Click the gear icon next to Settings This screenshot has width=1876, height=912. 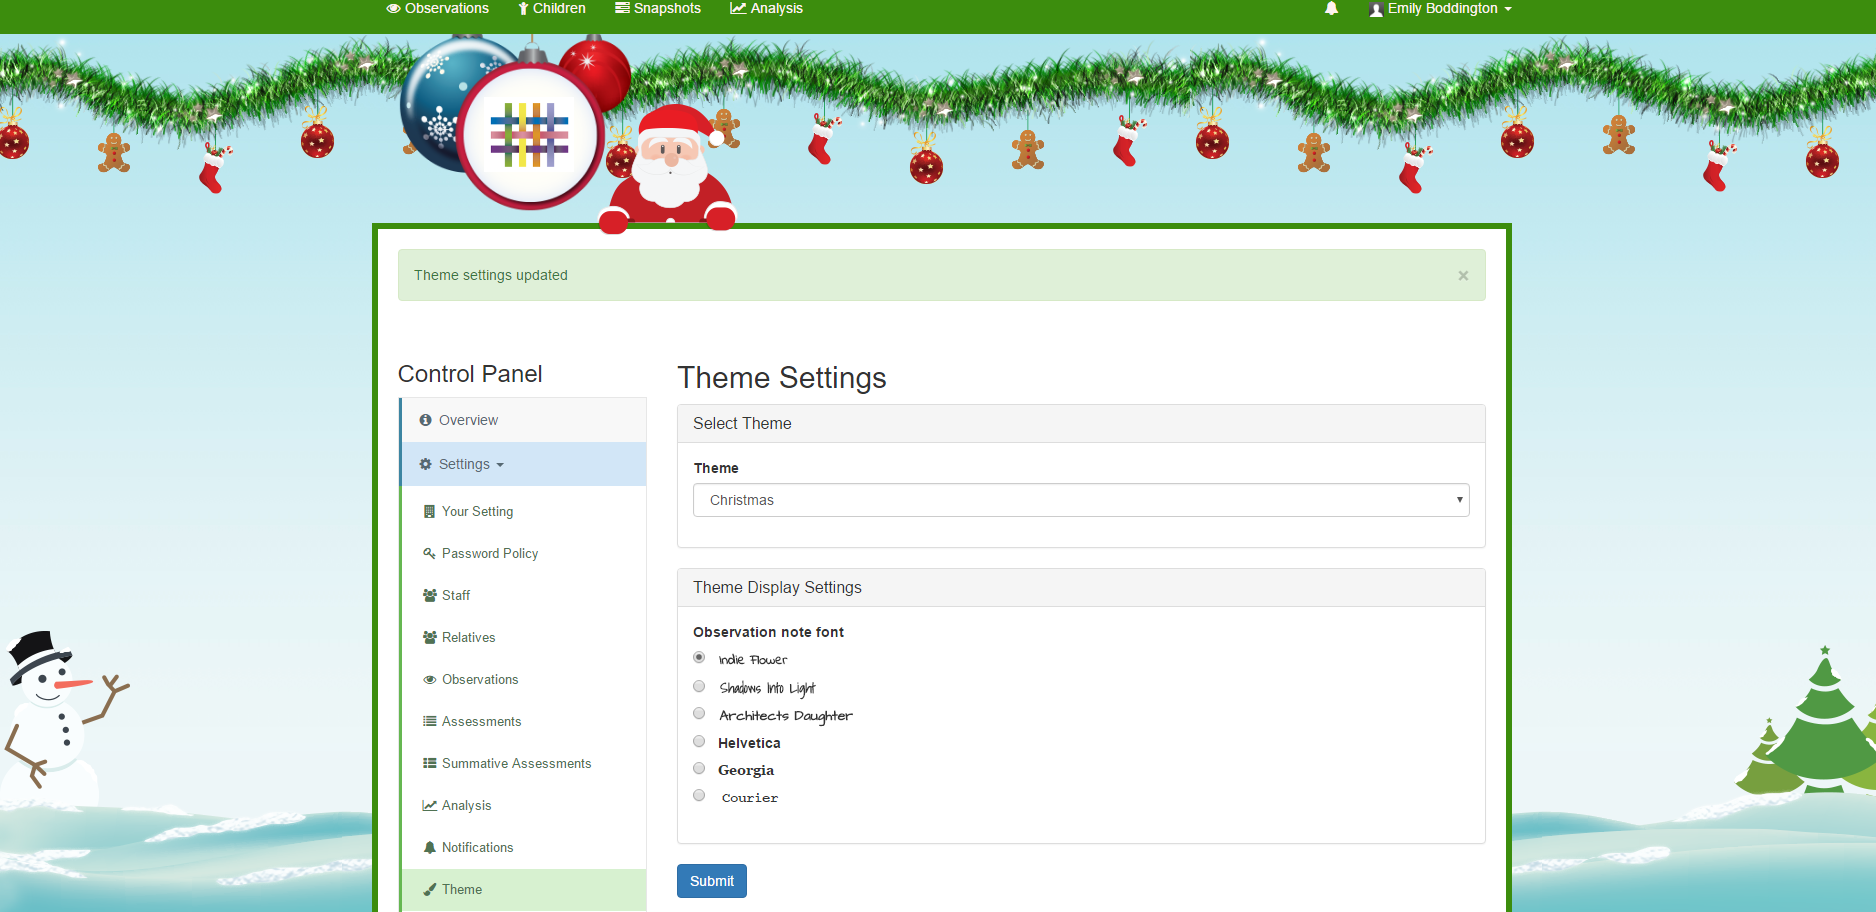425,464
